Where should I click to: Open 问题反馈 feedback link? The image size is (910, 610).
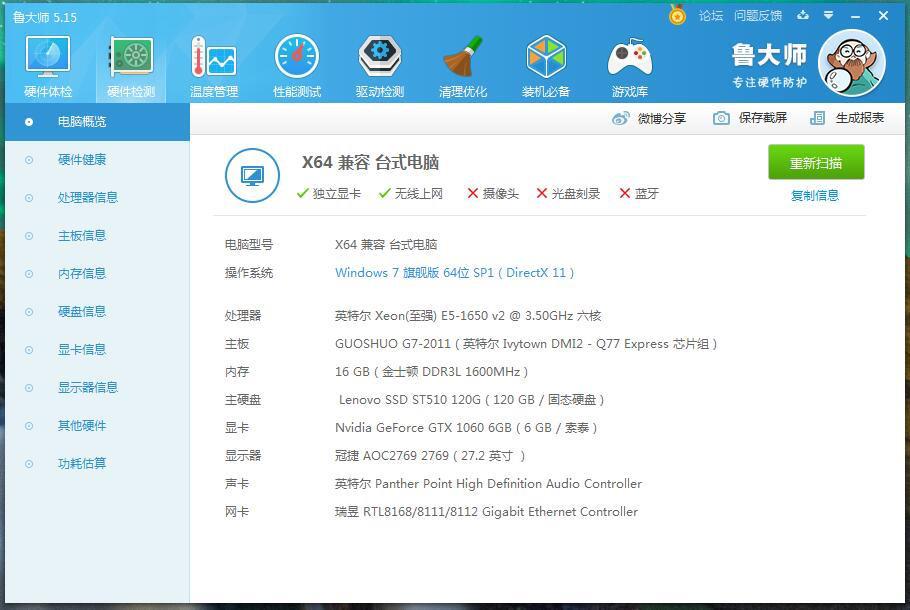click(x=758, y=16)
